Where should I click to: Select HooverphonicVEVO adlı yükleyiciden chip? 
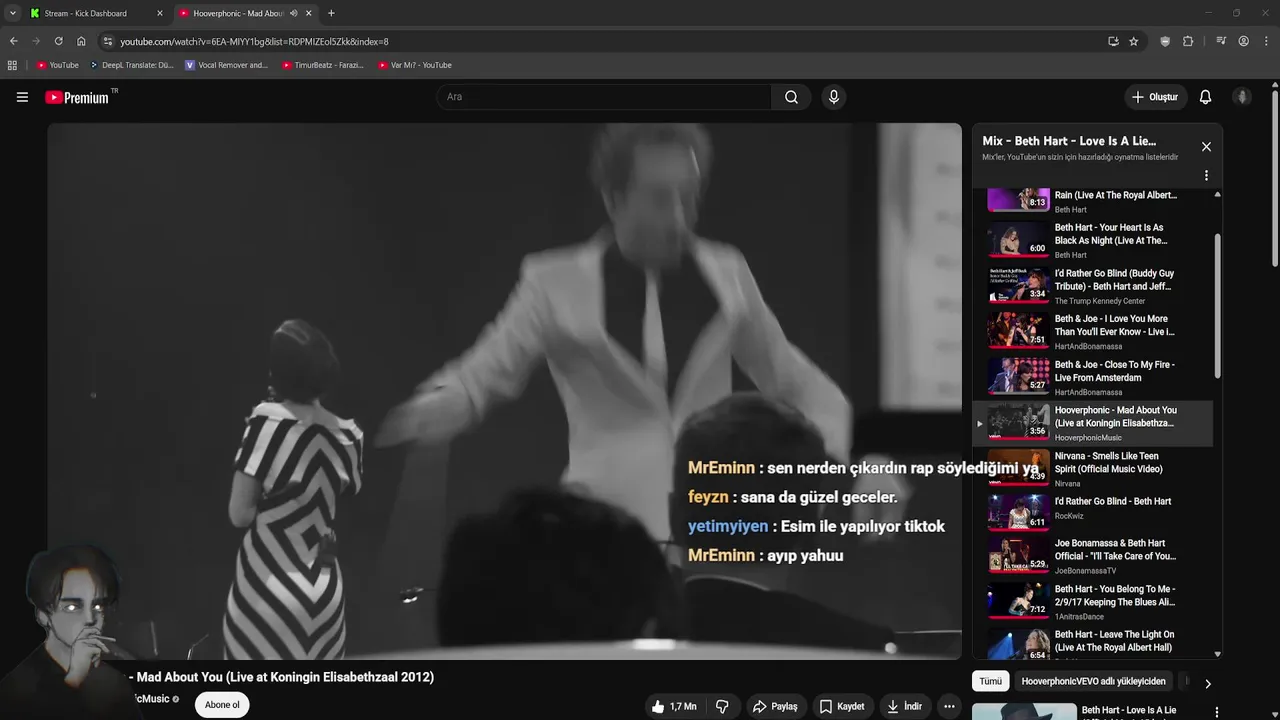pos(1093,681)
